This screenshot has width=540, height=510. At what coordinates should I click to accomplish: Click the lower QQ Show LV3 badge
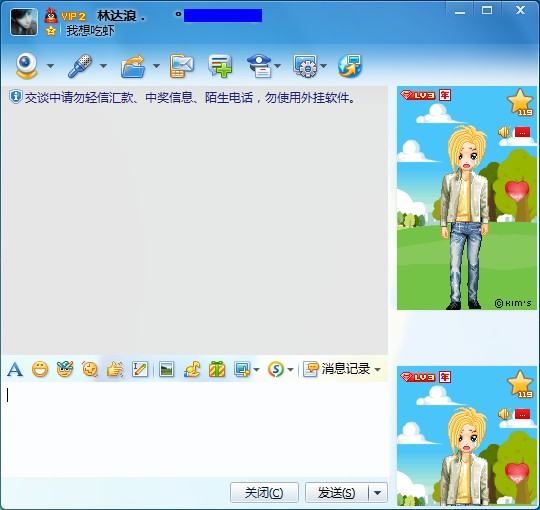(x=418, y=377)
